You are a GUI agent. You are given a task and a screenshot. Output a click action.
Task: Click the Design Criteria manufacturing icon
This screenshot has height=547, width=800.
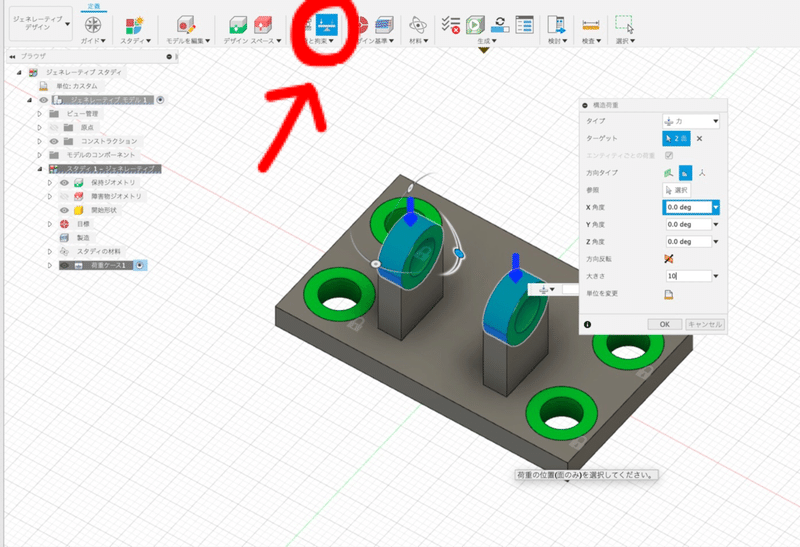click(384, 24)
